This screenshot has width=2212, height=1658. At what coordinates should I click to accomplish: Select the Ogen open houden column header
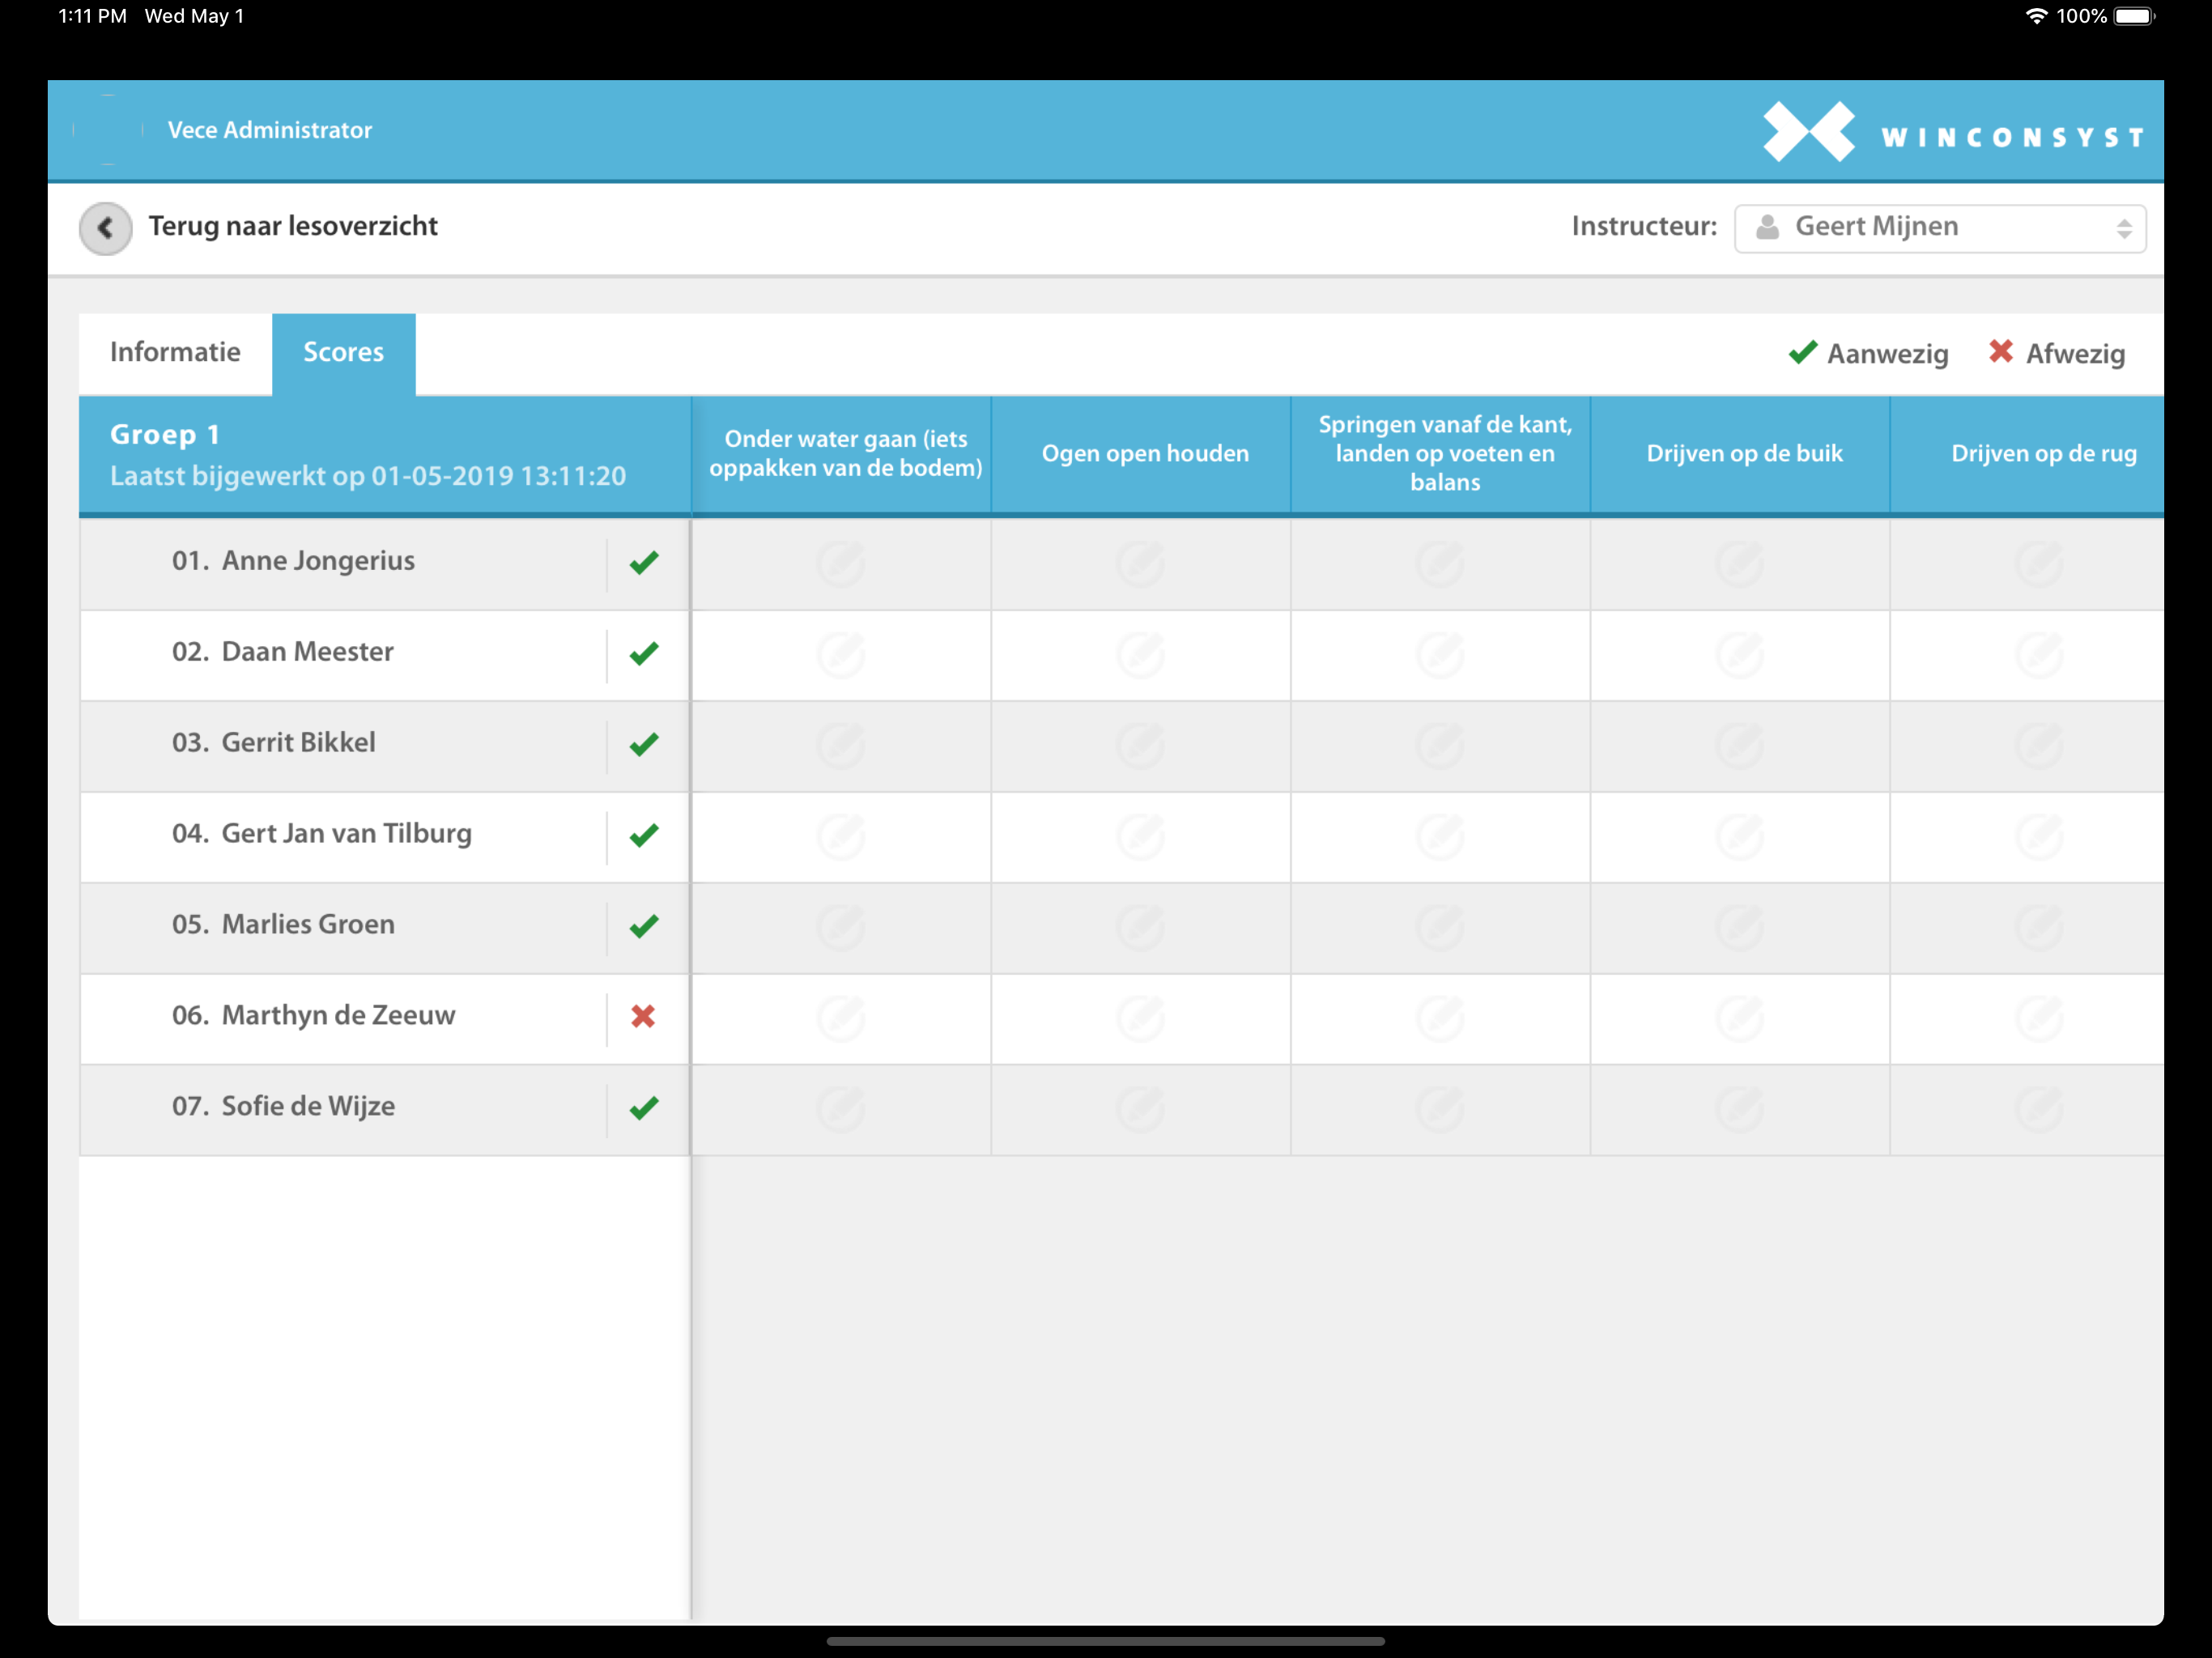(x=1142, y=454)
